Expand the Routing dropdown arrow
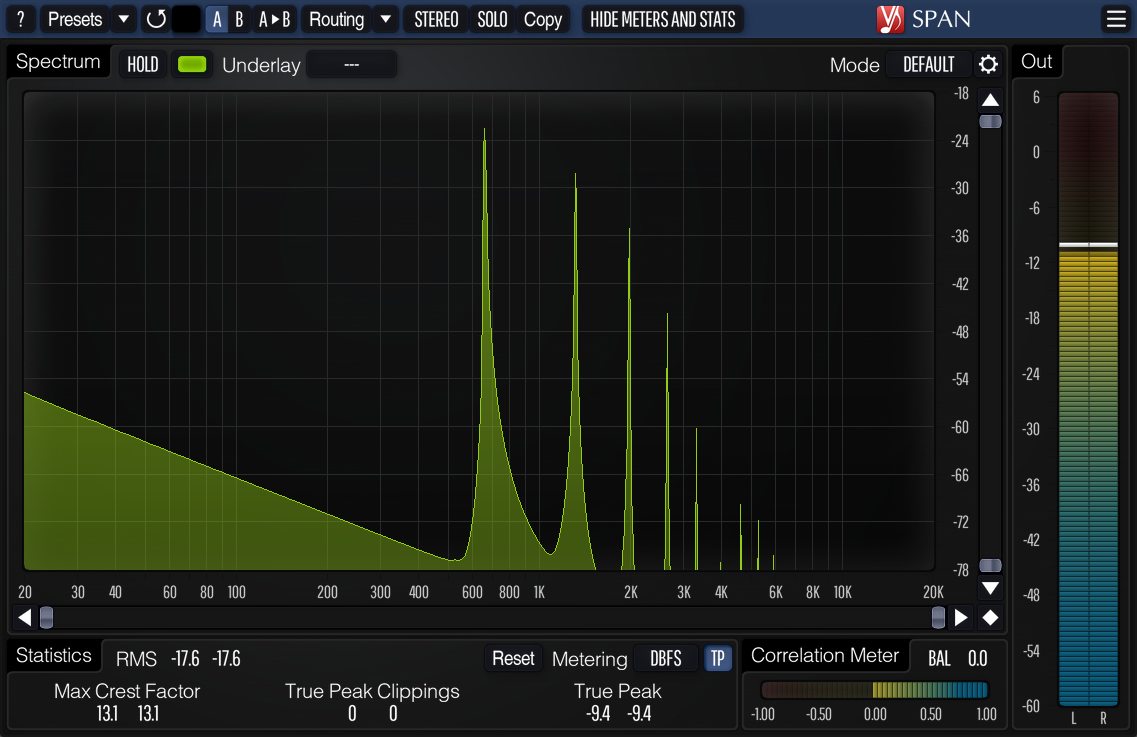 [x=385, y=19]
